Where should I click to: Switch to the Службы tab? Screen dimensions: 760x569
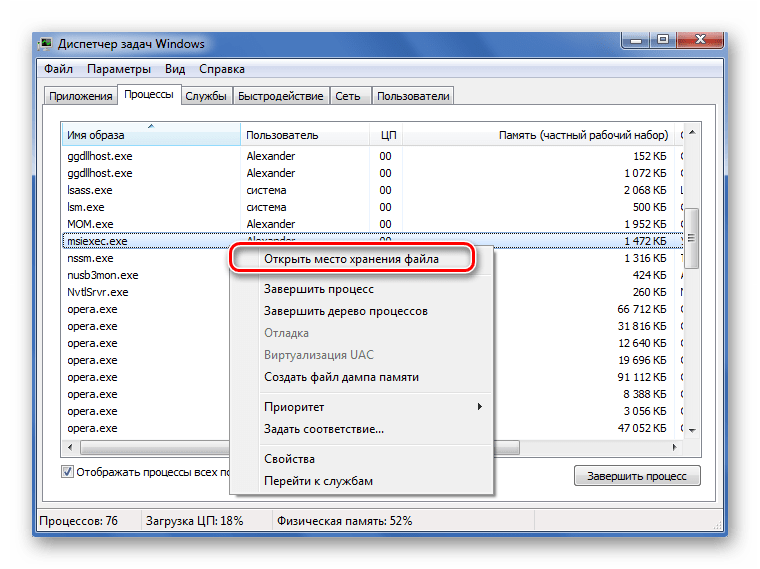[206, 96]
